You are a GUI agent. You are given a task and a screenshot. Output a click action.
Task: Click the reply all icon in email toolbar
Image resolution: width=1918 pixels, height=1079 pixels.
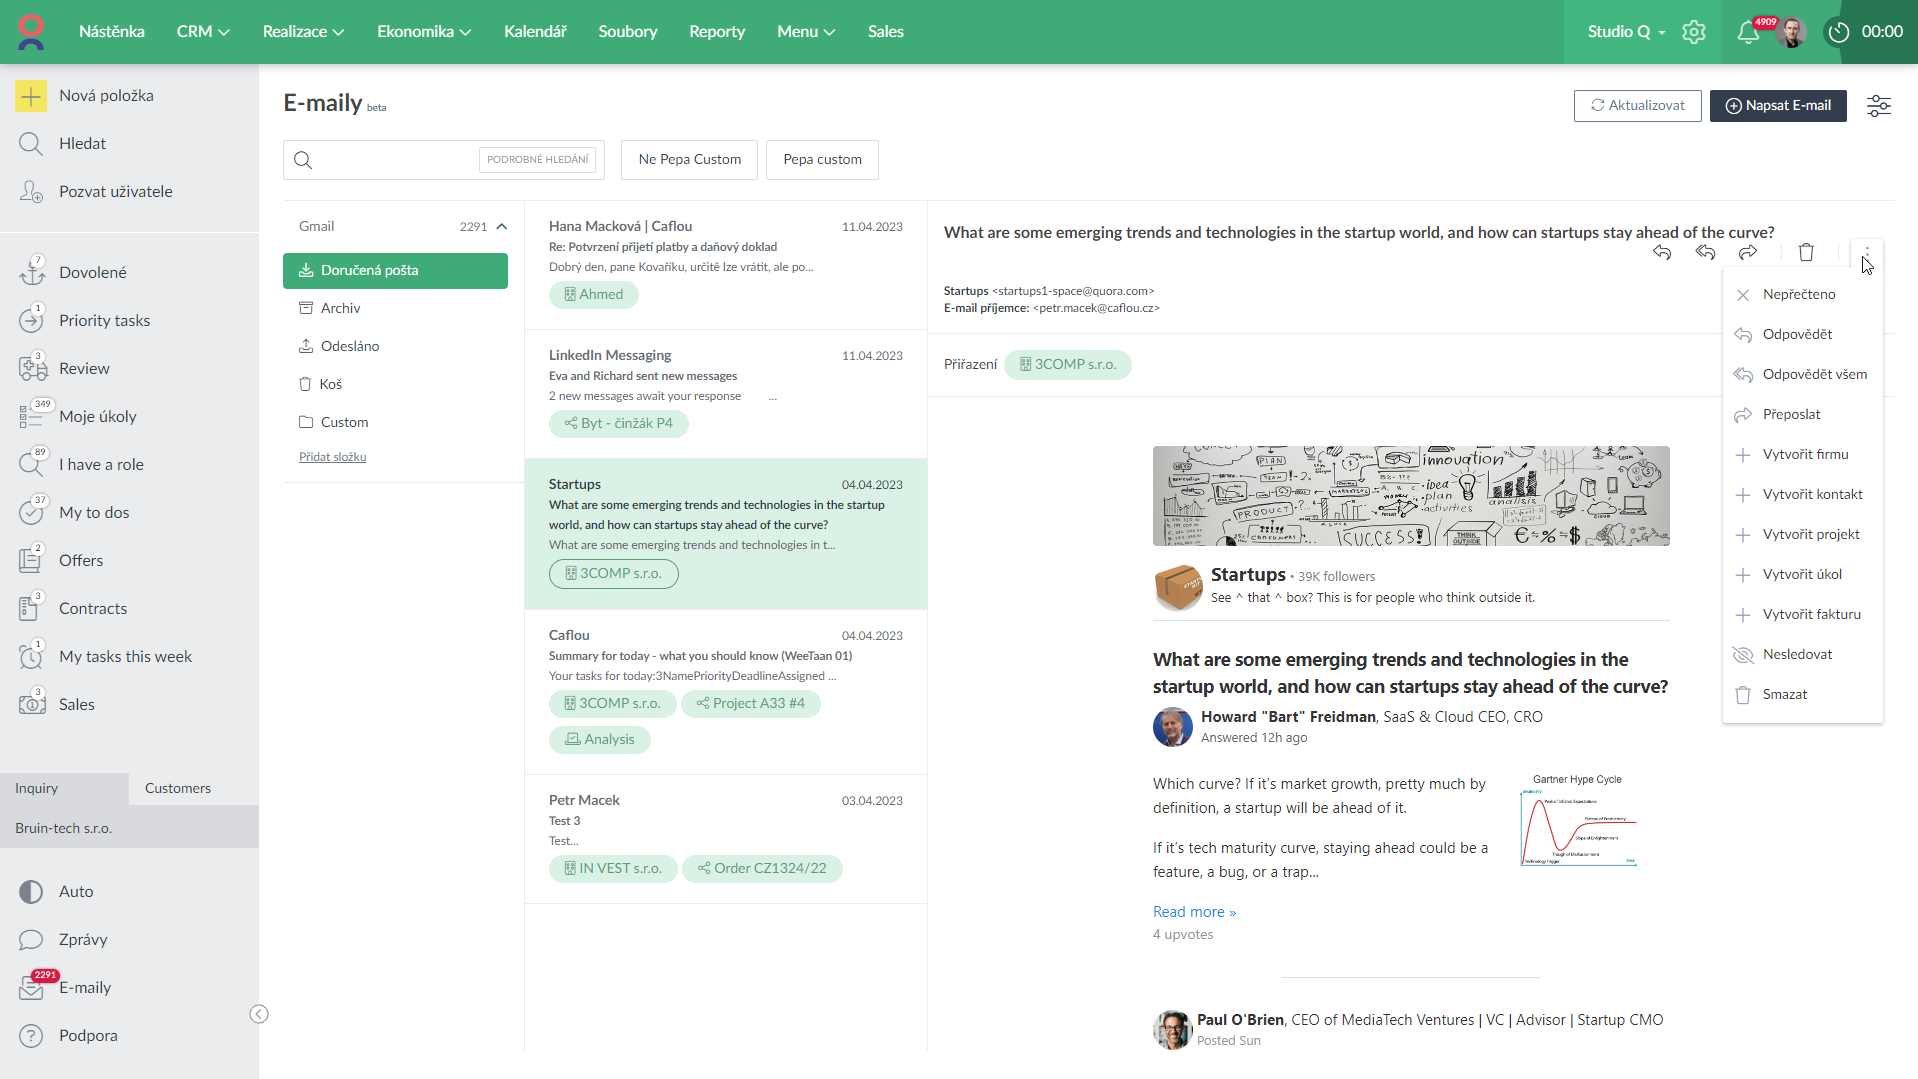(1705, 252)
